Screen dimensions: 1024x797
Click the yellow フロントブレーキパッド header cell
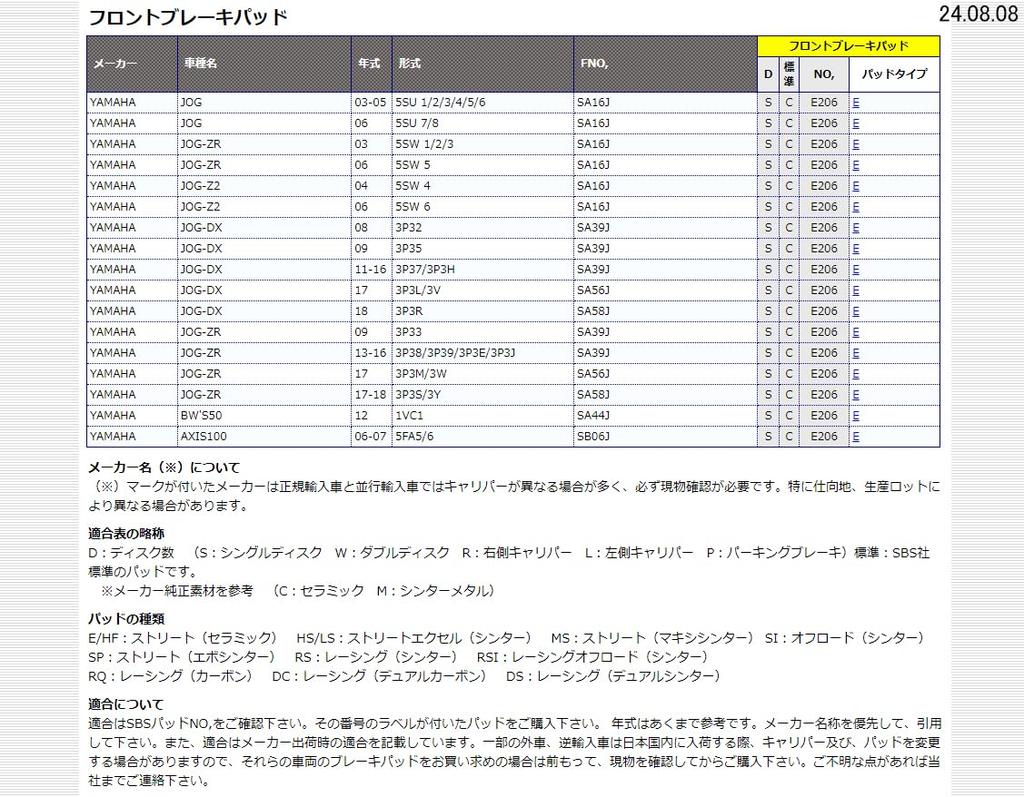(x=848, y=46)
